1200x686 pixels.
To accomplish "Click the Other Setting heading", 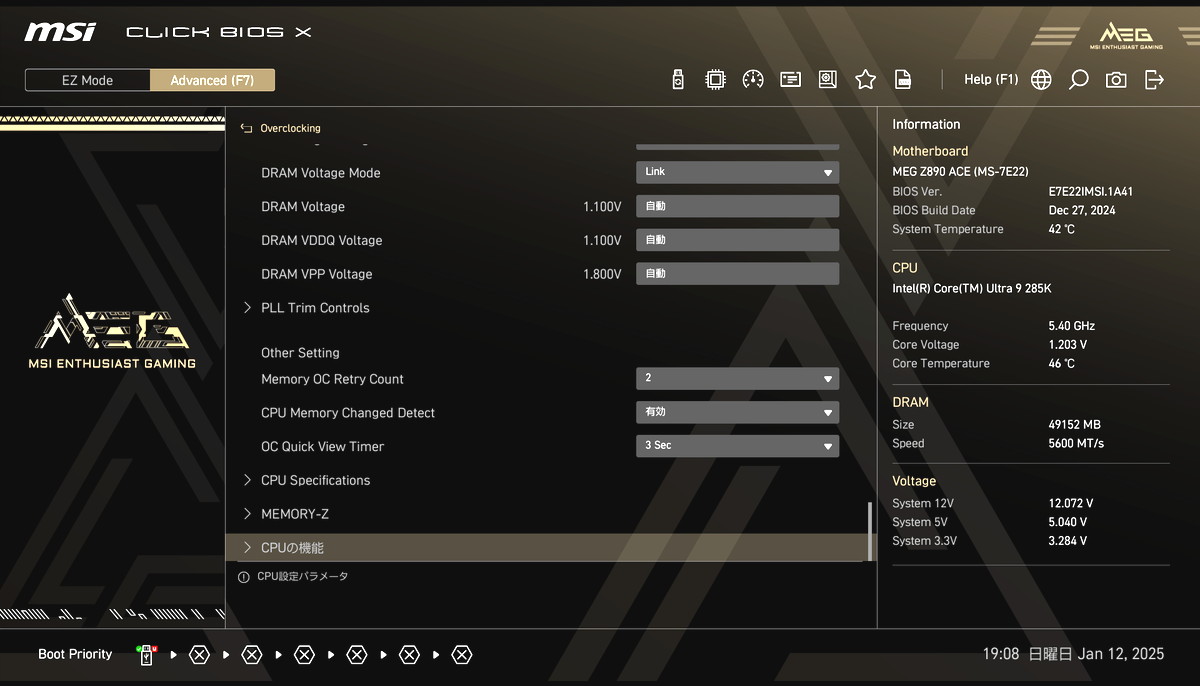I will [300, 353].
